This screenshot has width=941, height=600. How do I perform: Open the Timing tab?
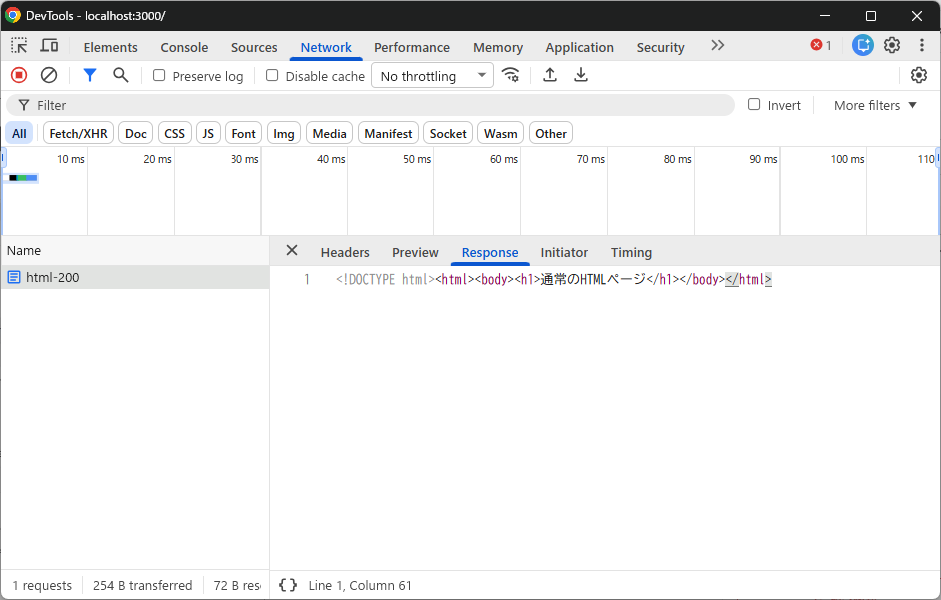click(x=631, y=253)
